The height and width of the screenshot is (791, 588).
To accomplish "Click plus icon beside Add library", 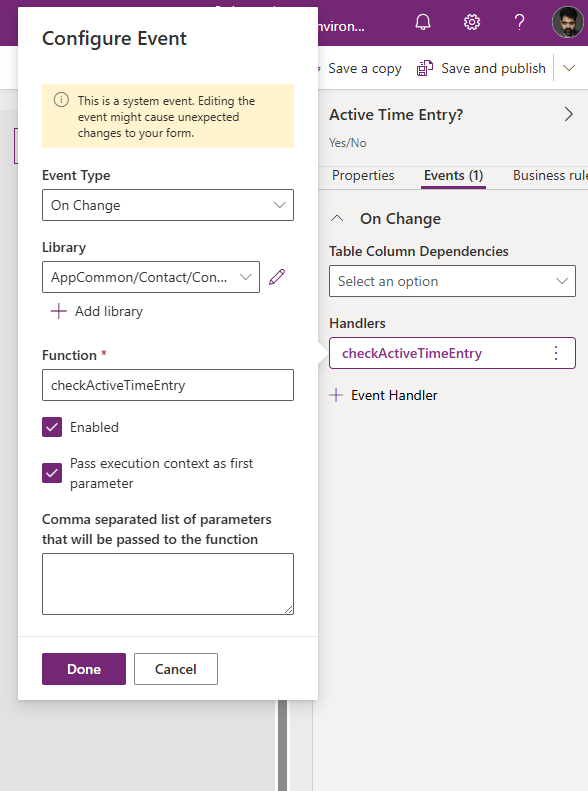I will tap(58, 311).
